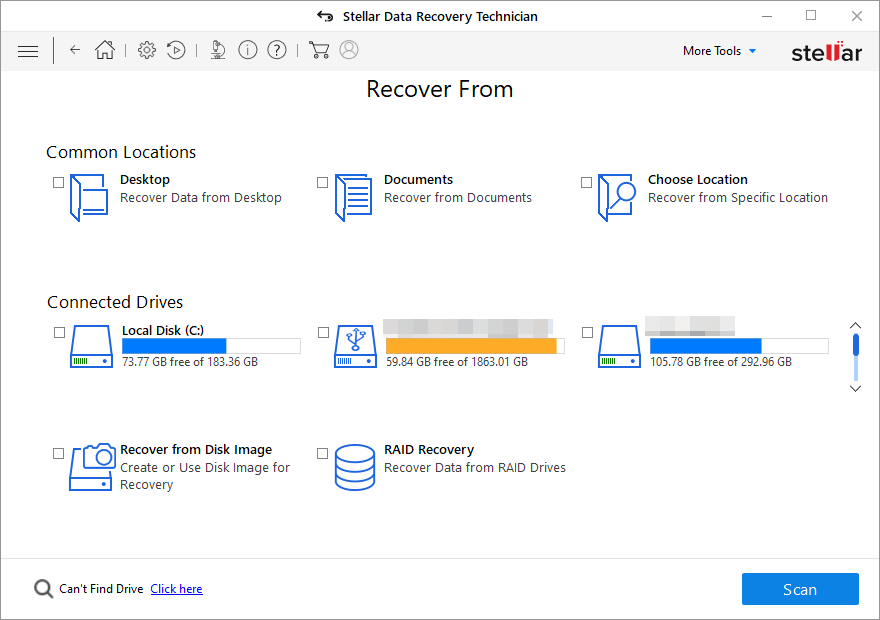Click the Choose Location magnifier folder icon

(617, 198)
